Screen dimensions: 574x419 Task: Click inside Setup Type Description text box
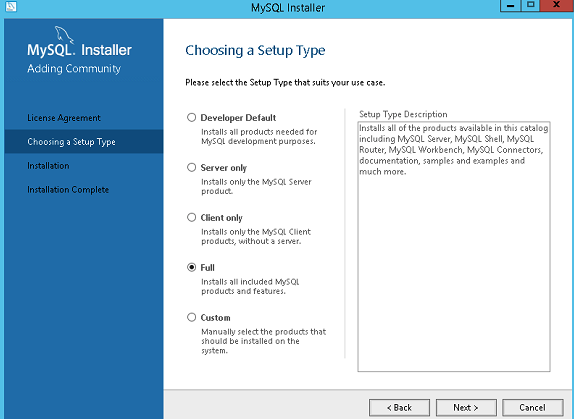[x=454, y=247]
